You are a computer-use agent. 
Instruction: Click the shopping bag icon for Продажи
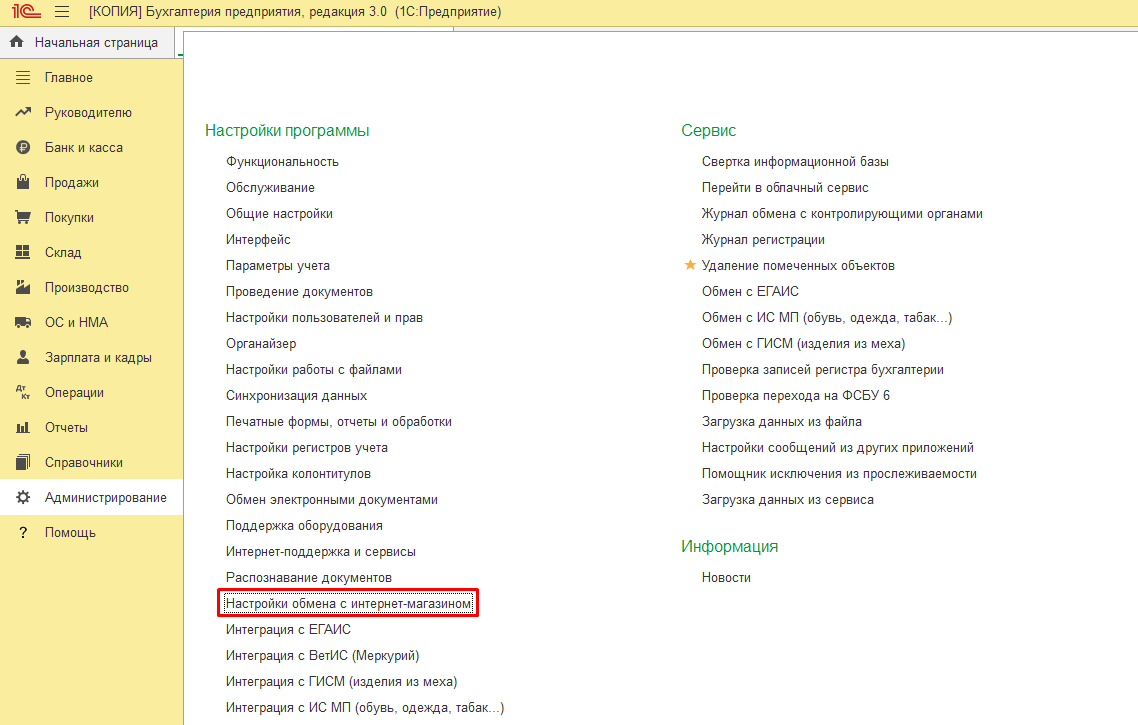23,182
